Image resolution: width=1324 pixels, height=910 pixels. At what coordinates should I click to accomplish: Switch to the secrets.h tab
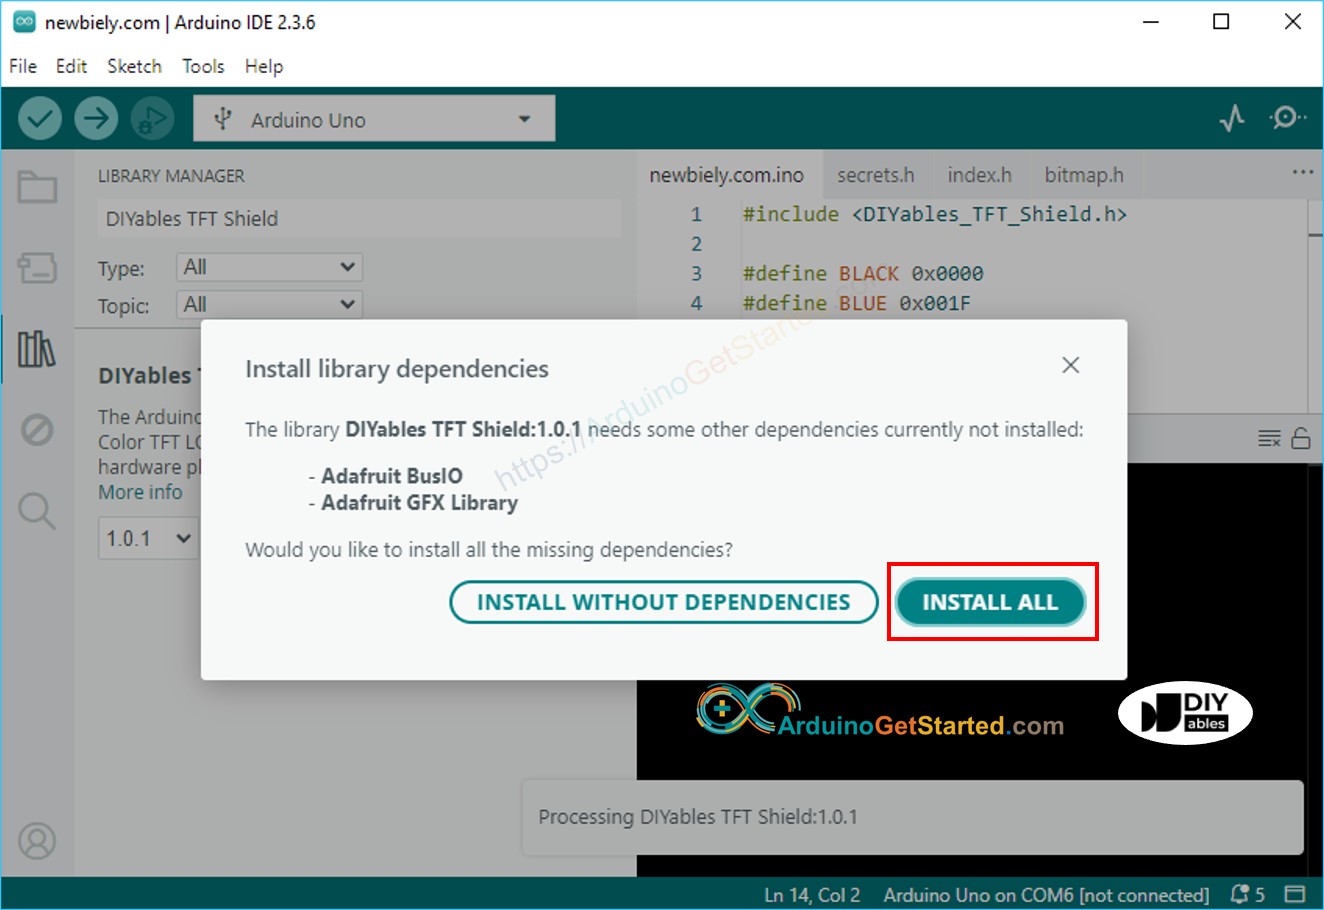tap(876, 174)
